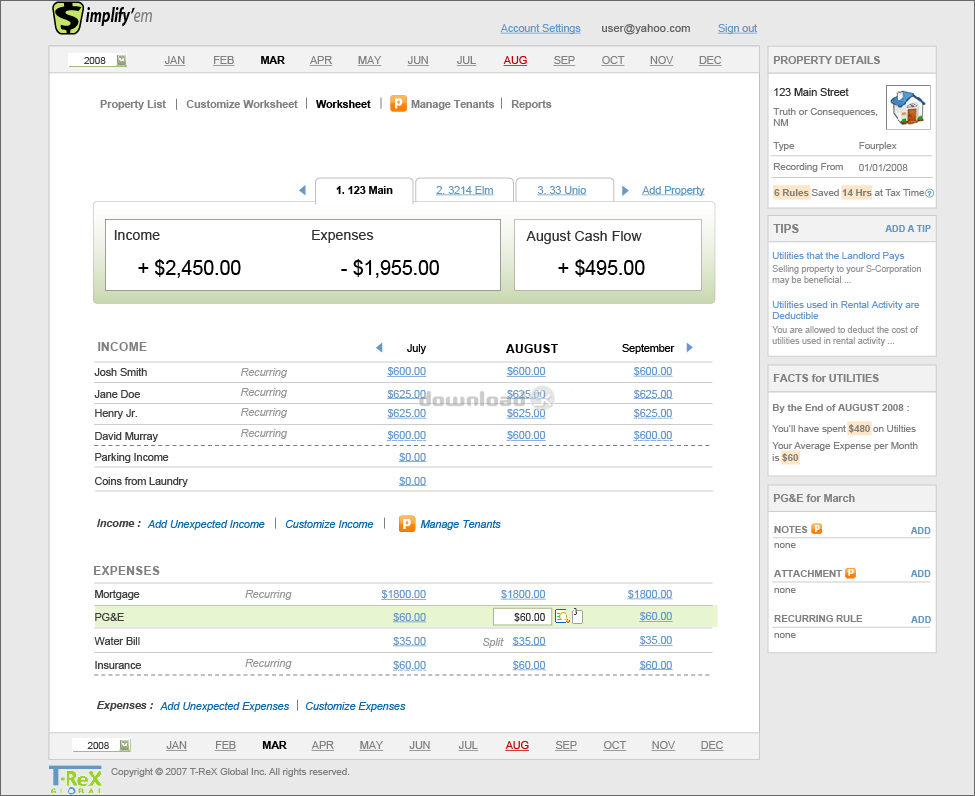Select DEC in top month bar

pos(710,60)
